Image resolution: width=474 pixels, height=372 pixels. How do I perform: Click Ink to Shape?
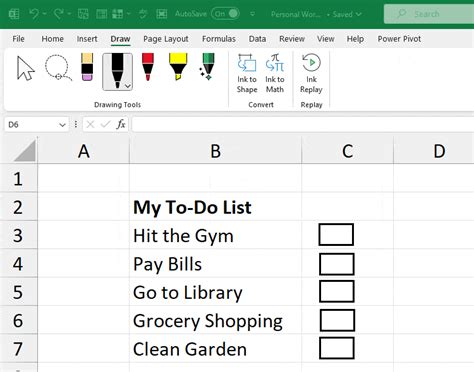[247, 74]
